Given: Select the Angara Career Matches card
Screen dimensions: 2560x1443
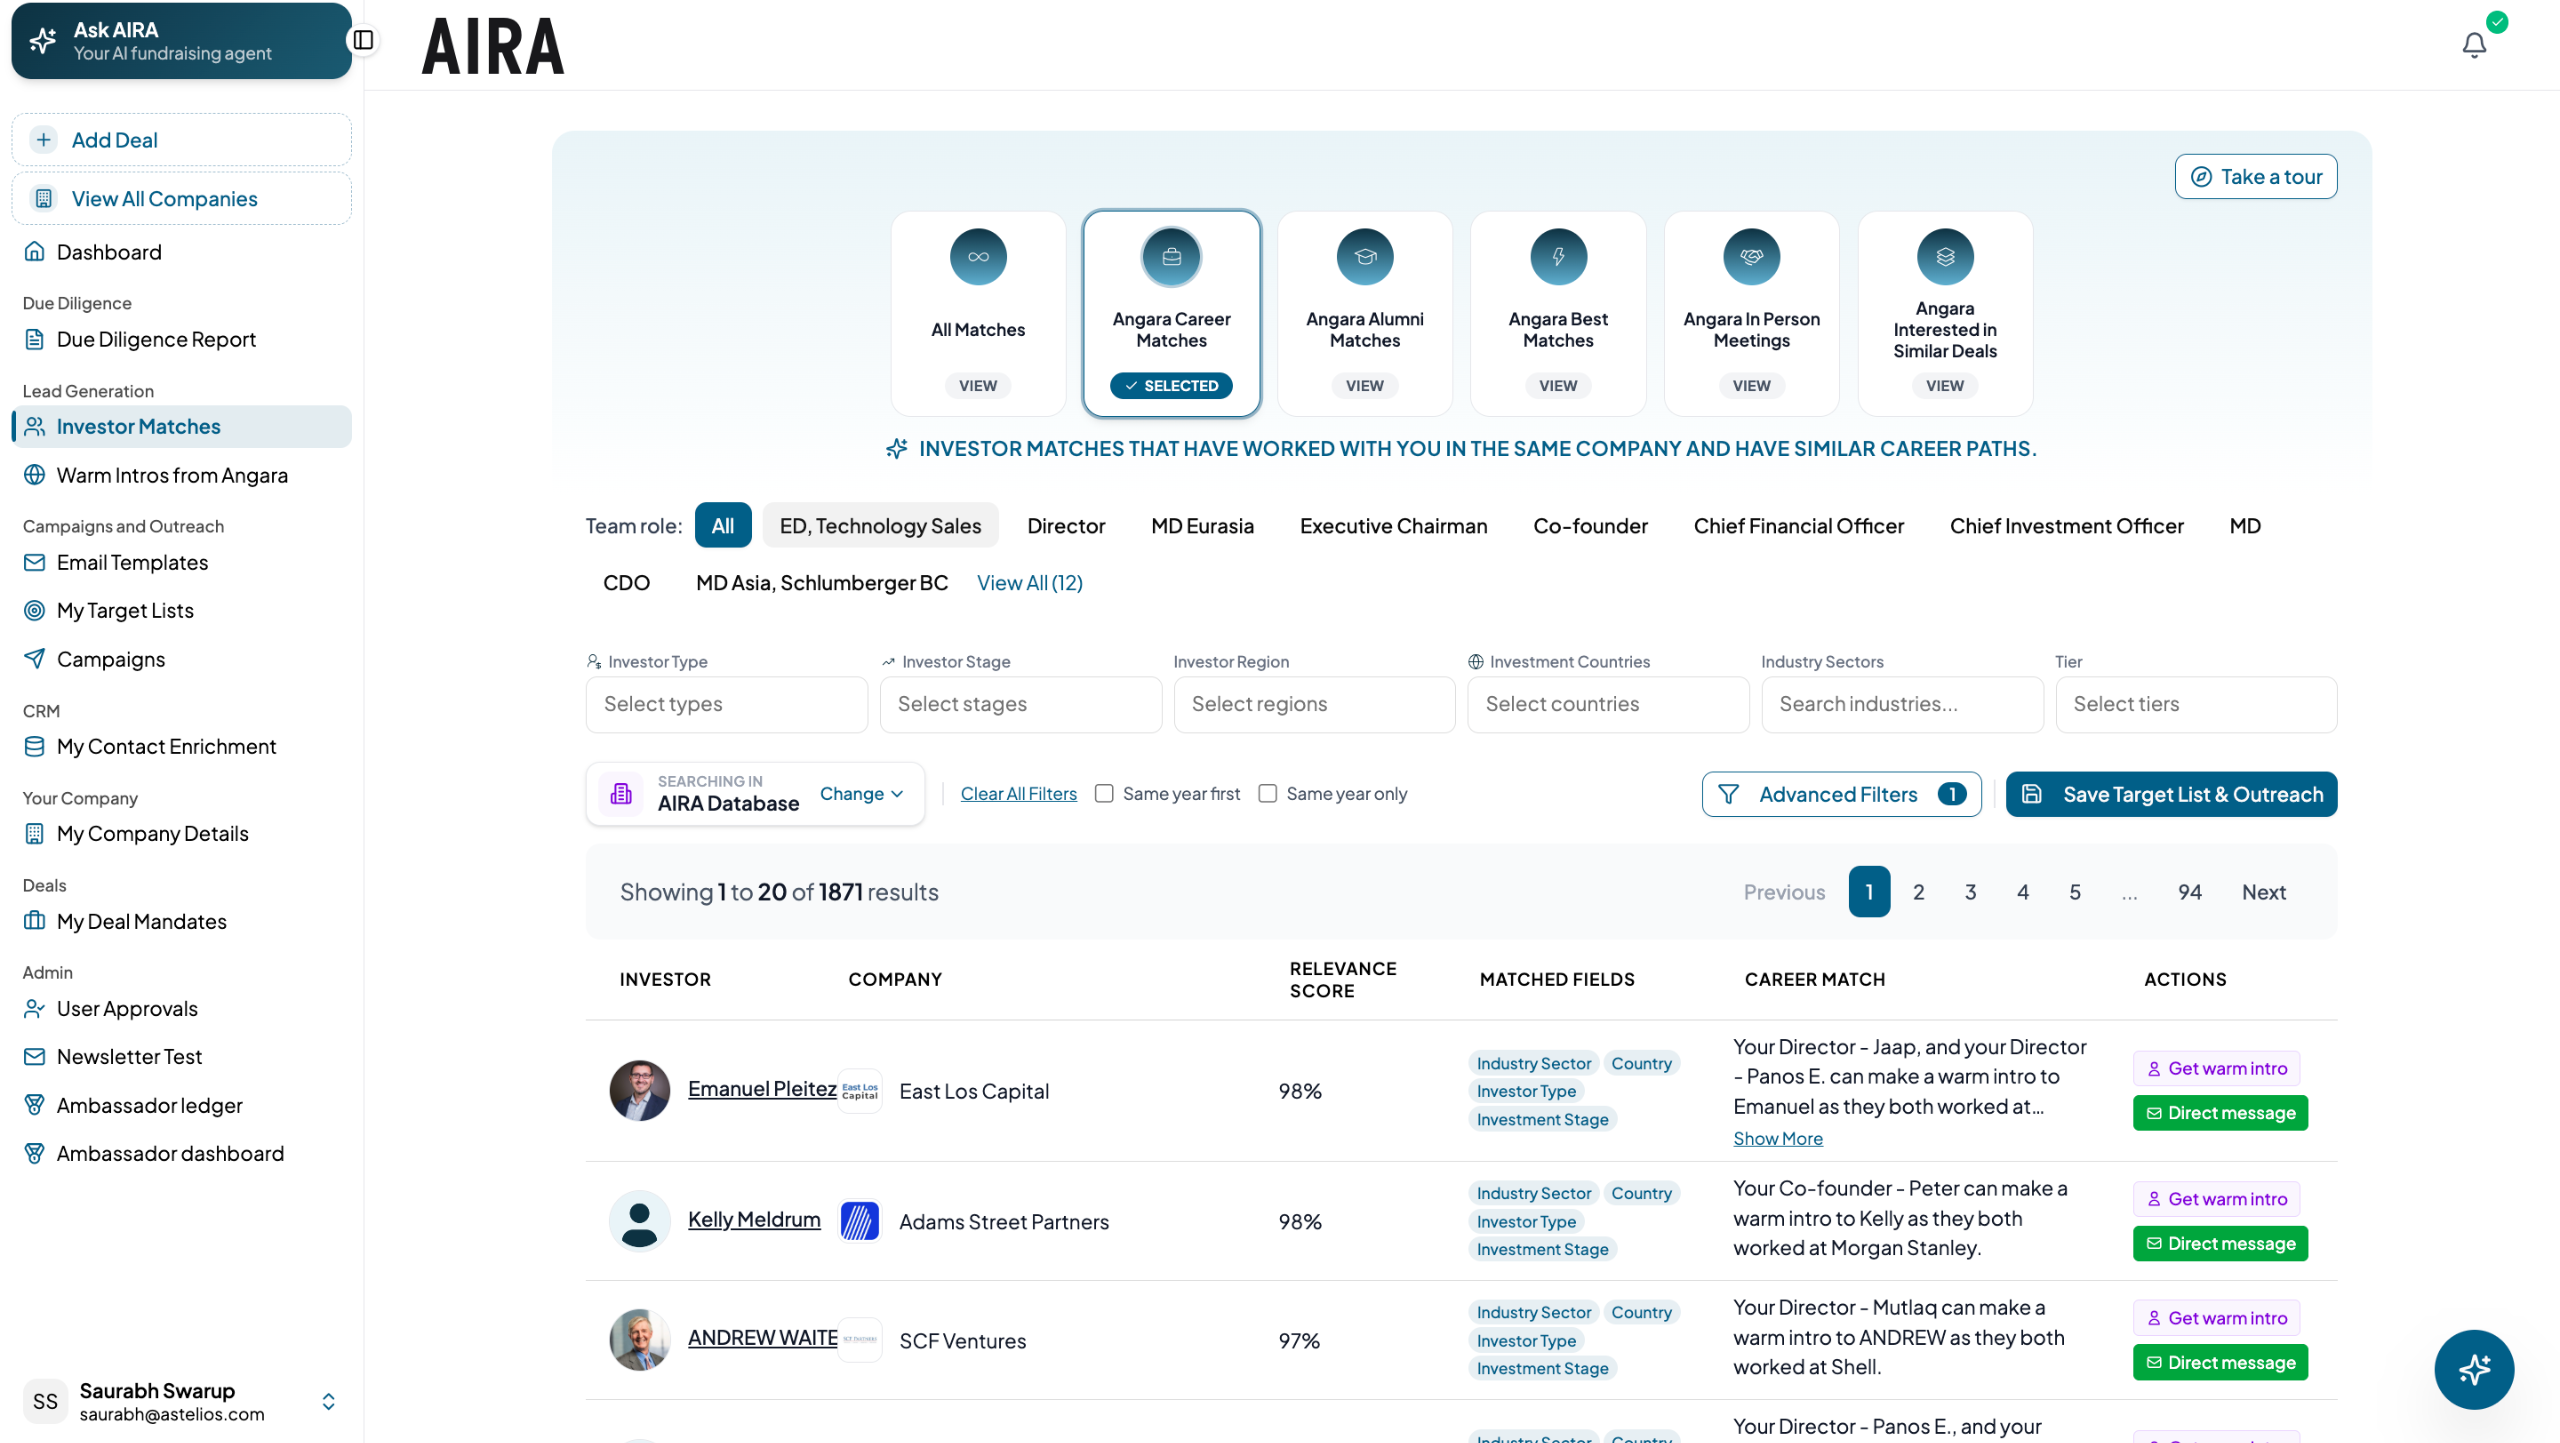Looking at the screenshot, I should pos(1171,313).
